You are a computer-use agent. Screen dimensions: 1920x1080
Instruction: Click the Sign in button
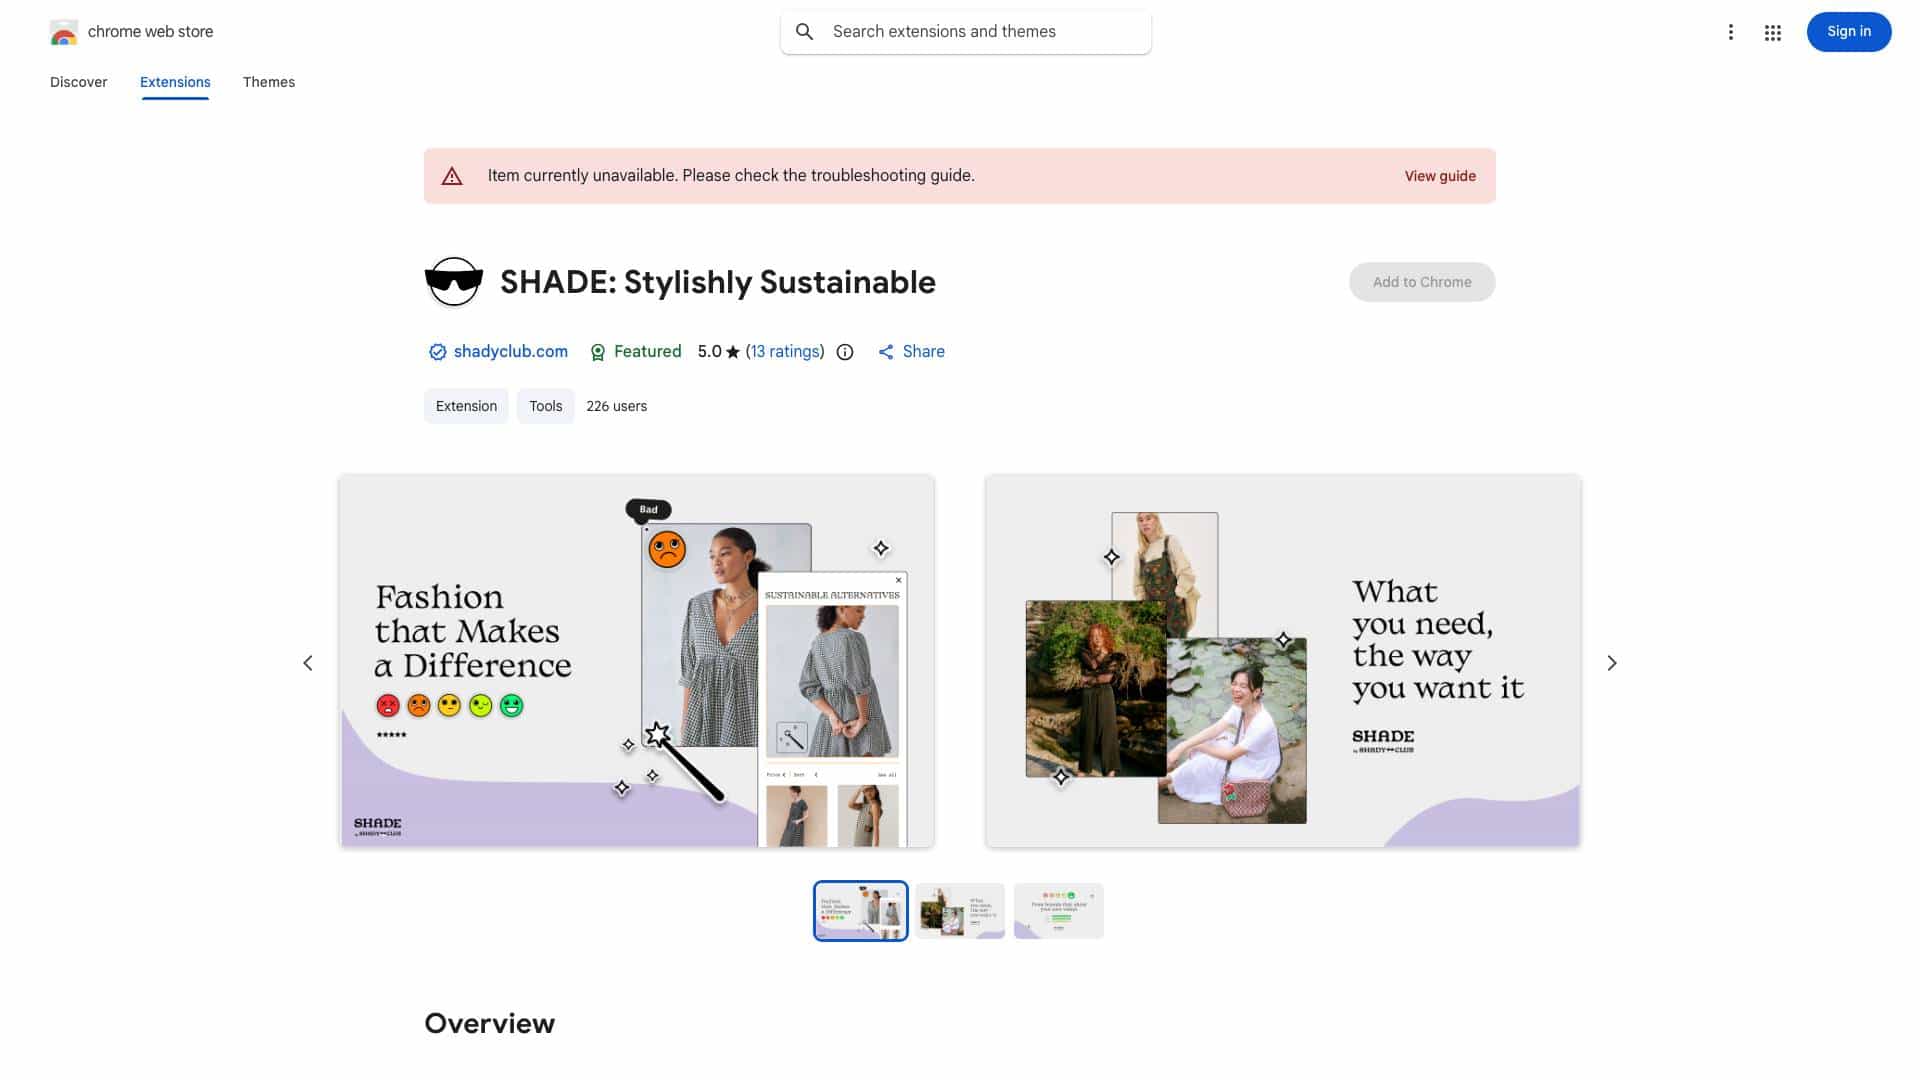pos(1848,32)
